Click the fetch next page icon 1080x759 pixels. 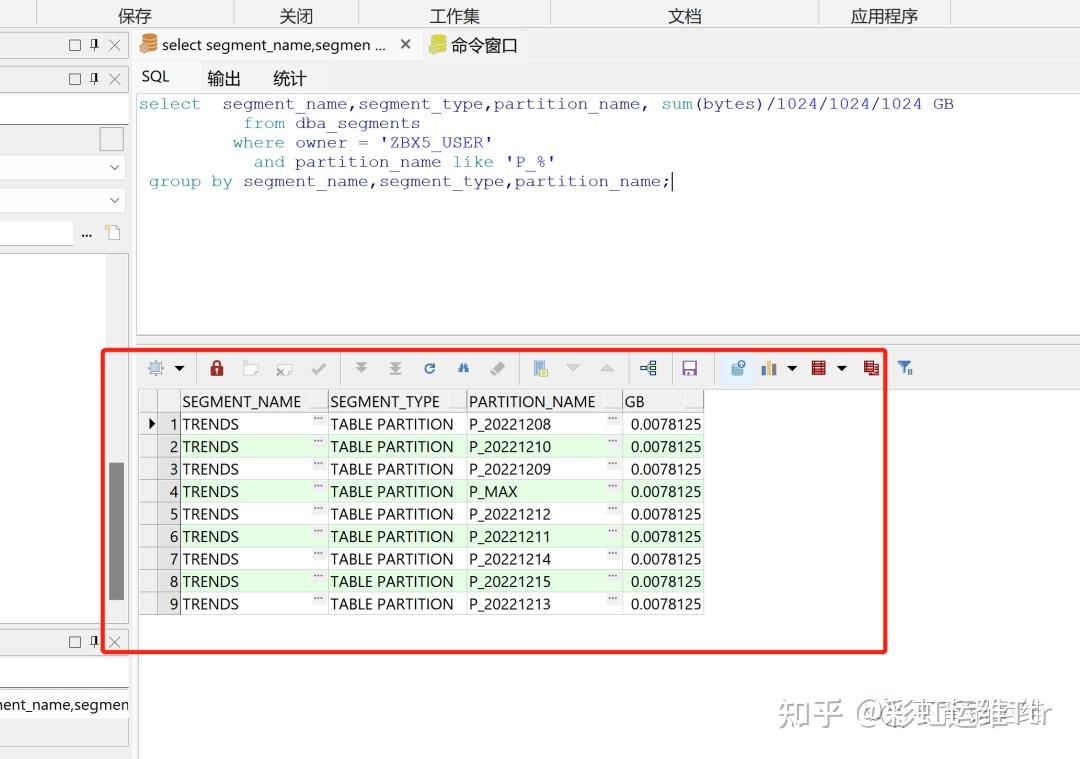point(361,368)
